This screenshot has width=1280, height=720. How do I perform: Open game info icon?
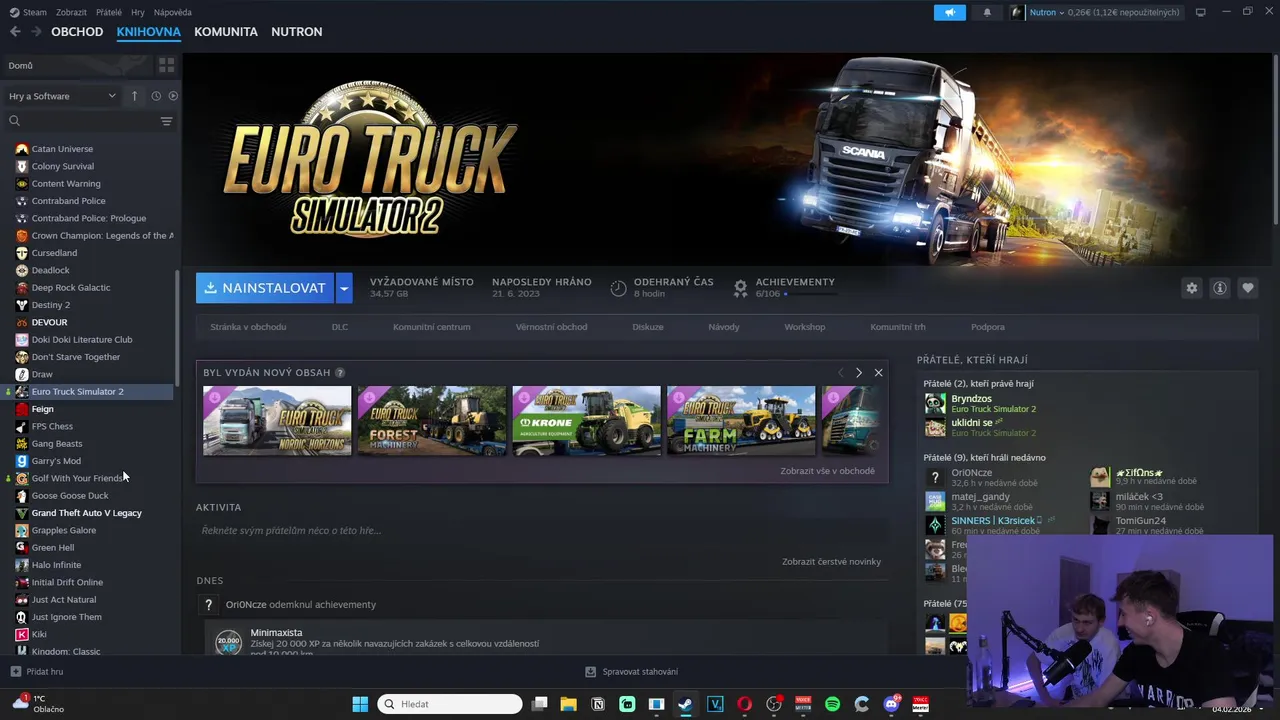pyautogui.click(x=1220, y=288)
